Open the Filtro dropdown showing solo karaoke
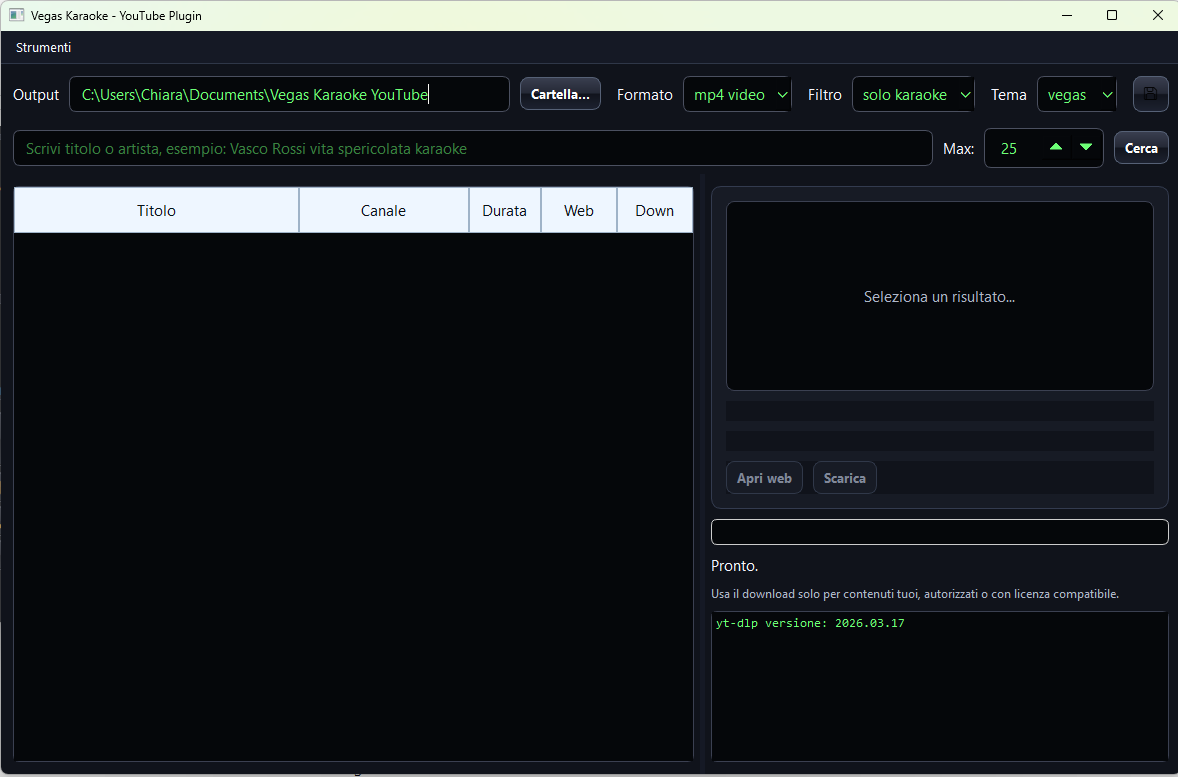 pyautogui.click(x=913, y=95)
